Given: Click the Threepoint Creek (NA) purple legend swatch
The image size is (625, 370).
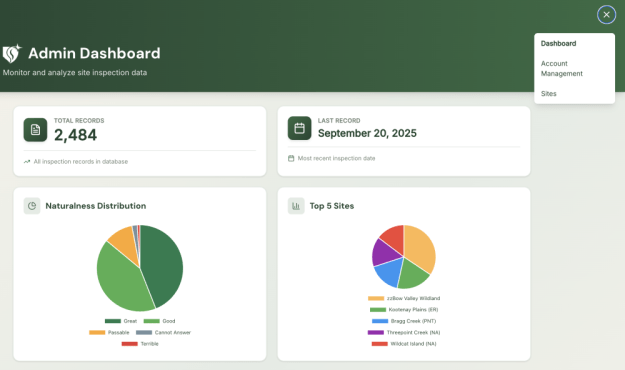Looking at the screenshot, I should tap(376, 333).
